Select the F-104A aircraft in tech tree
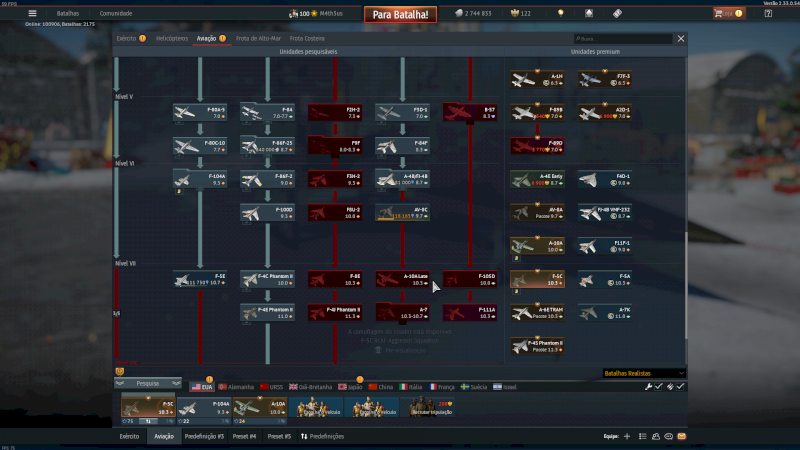This screenshot has height=450, width=800. tap(200, 180)
